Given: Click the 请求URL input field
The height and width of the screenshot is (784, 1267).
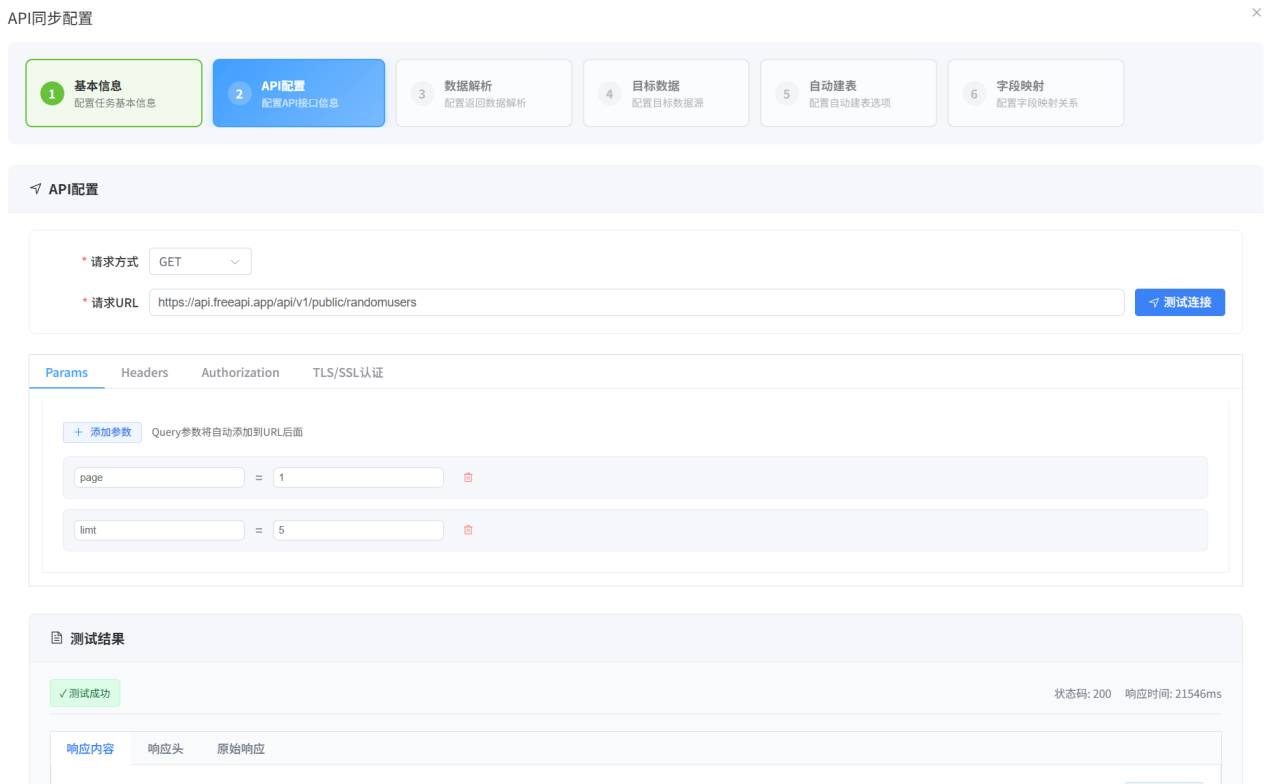Looking at the screenshot, I should (x=637, y=302).
